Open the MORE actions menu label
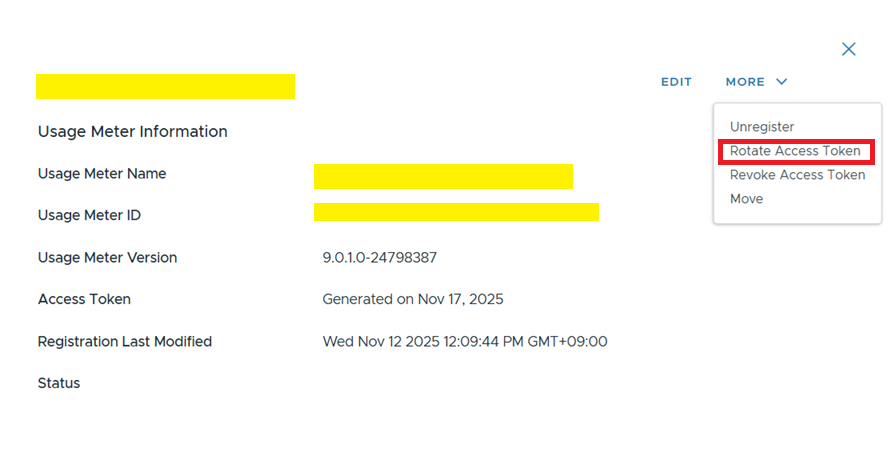Screen dimensions: 888x455 click(745, 82)
